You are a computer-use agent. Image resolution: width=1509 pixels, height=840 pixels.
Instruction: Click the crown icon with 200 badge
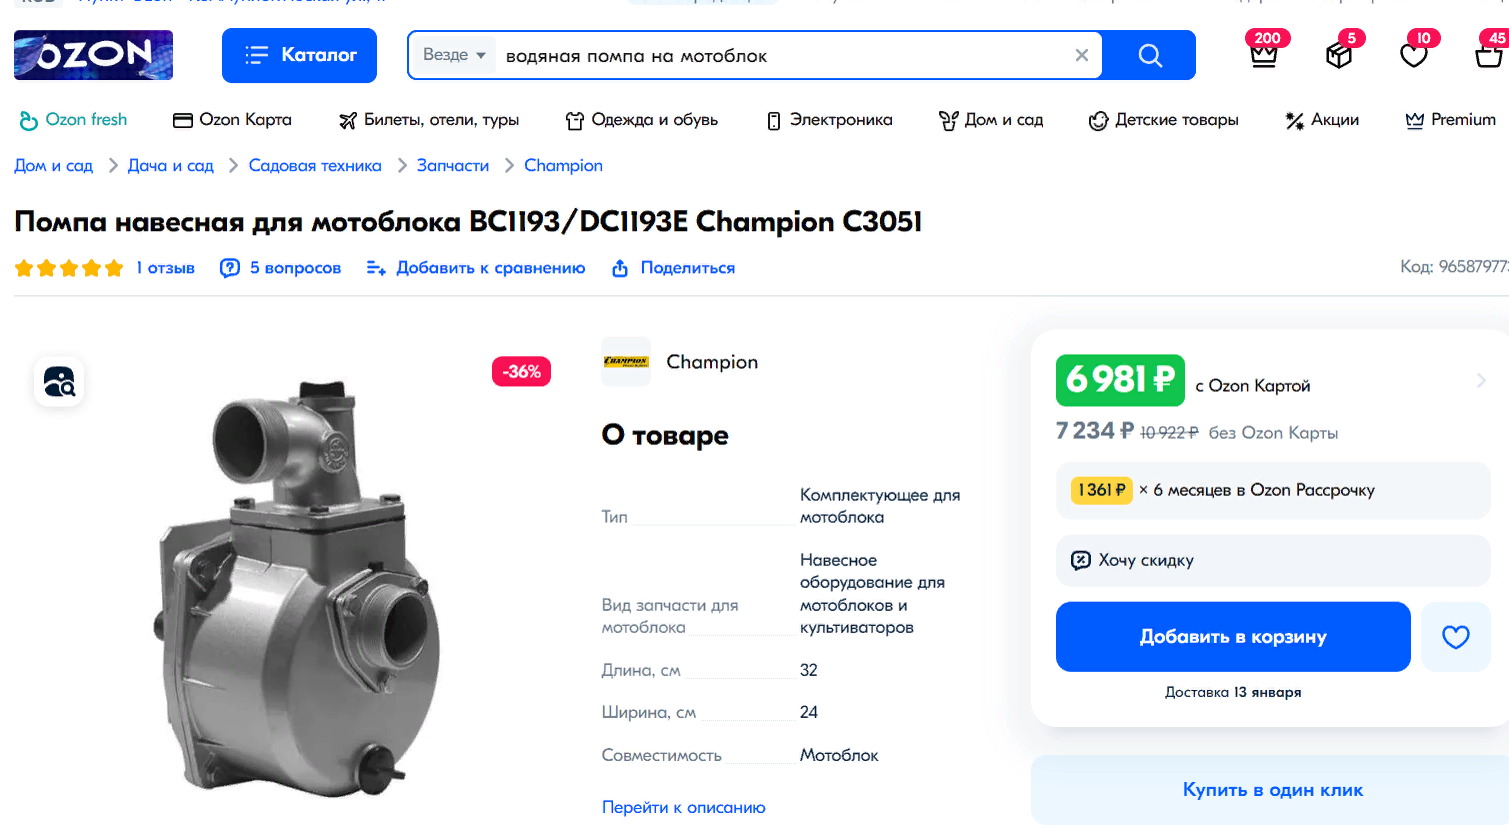[1264, 55]
